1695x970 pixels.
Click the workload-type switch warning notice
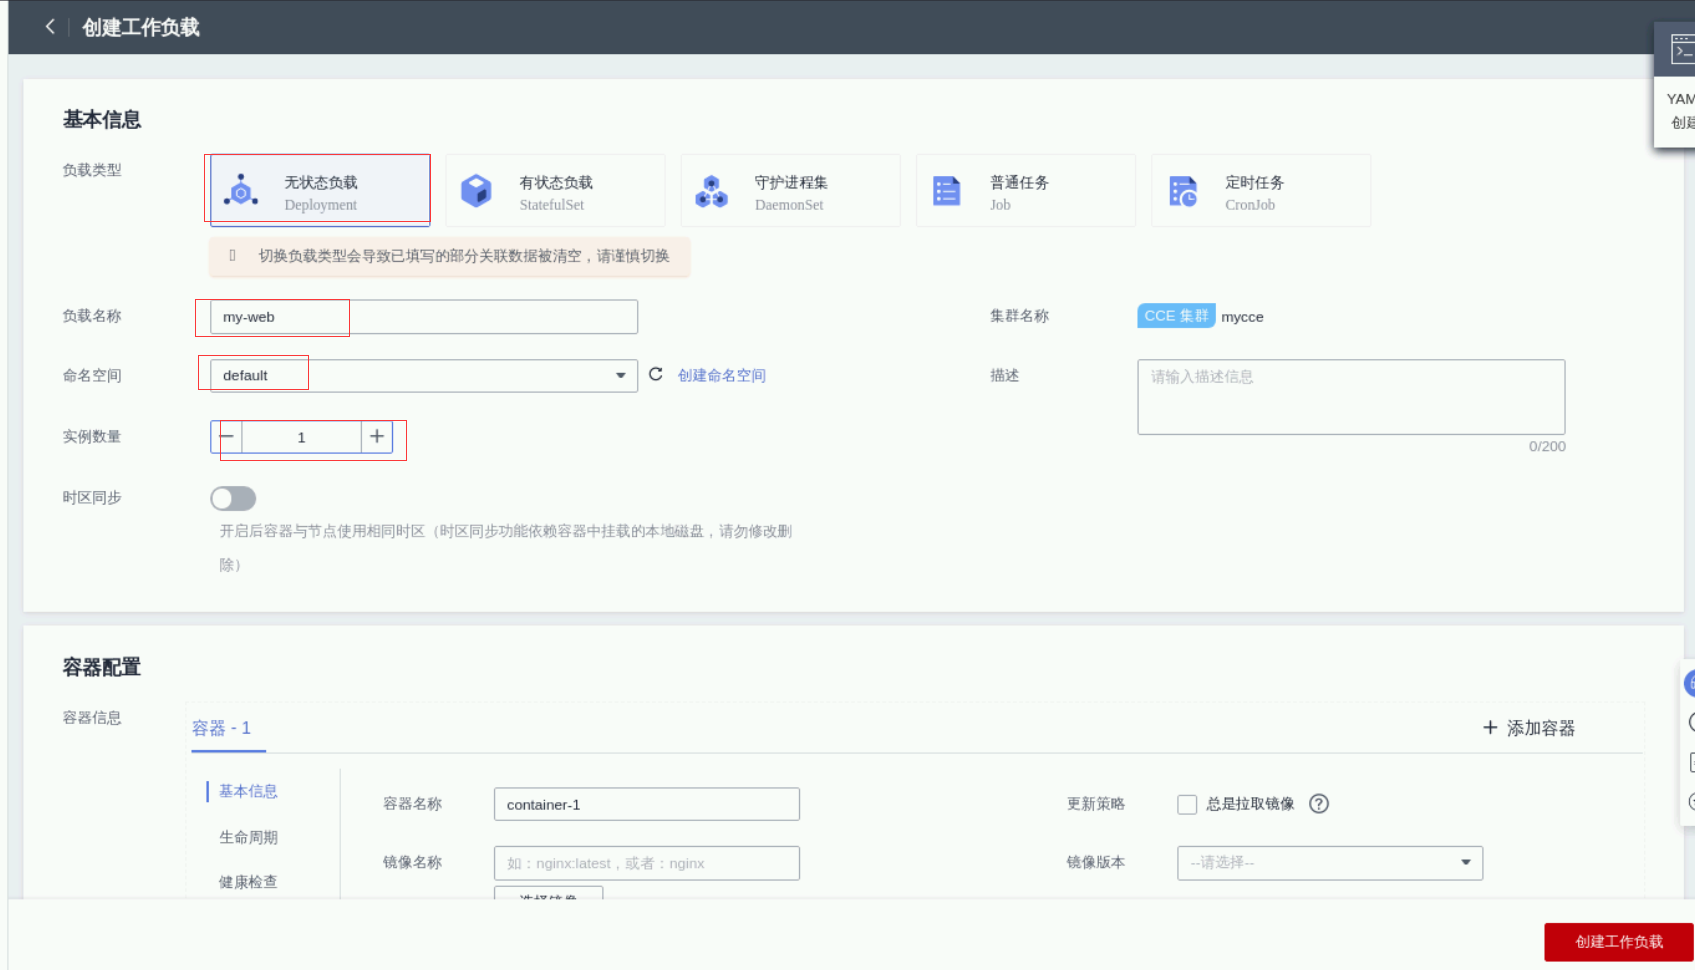(450, 256)
